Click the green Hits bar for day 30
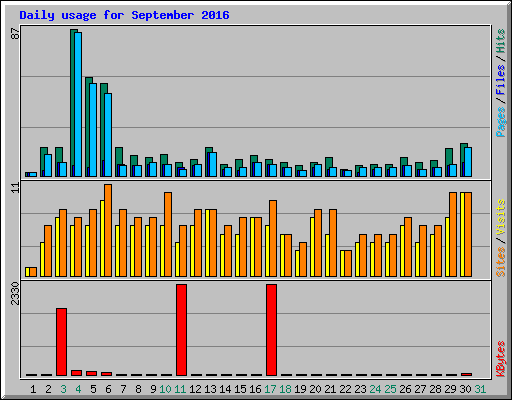 [462, 160]
